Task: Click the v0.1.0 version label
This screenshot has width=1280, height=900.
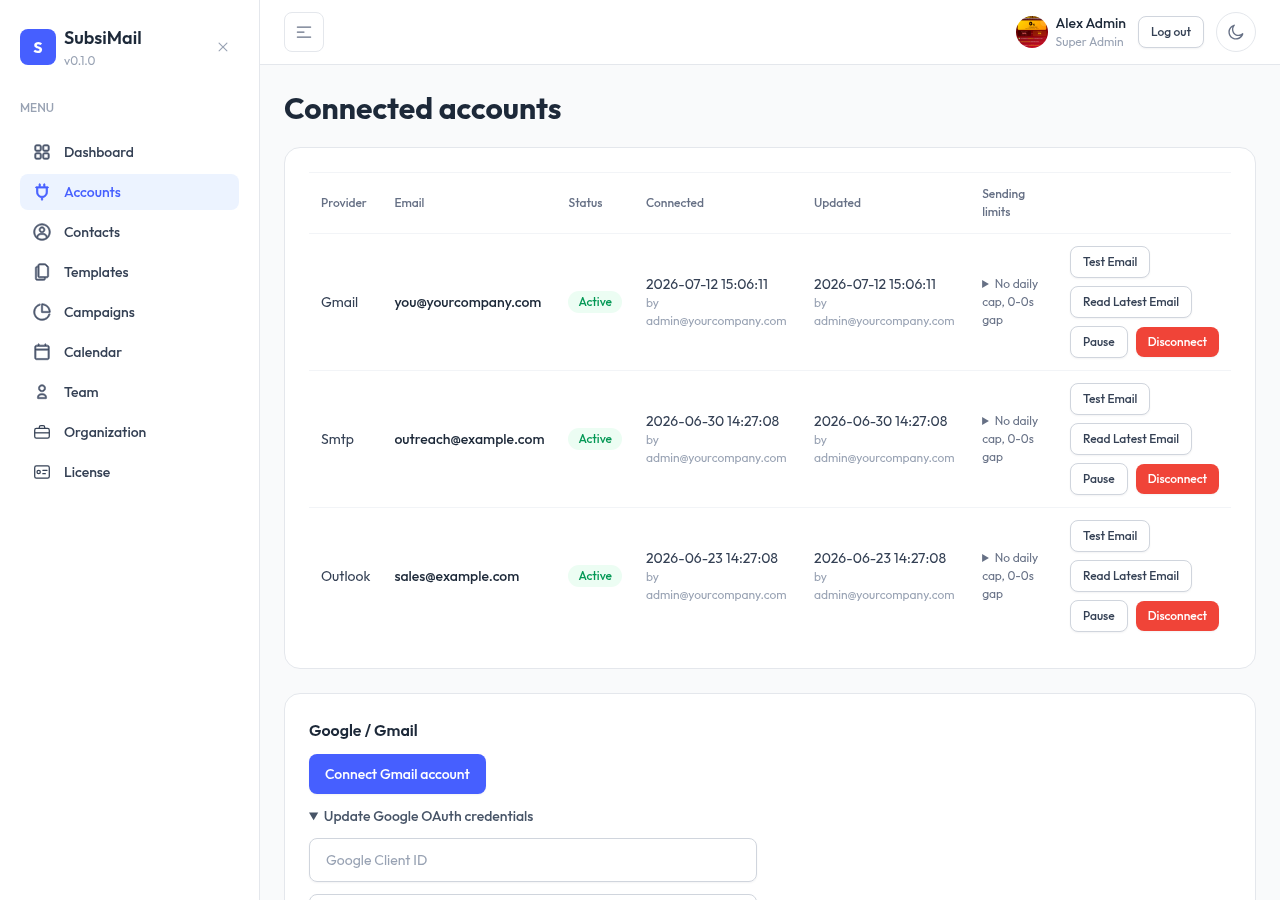Action: (80, 61)
